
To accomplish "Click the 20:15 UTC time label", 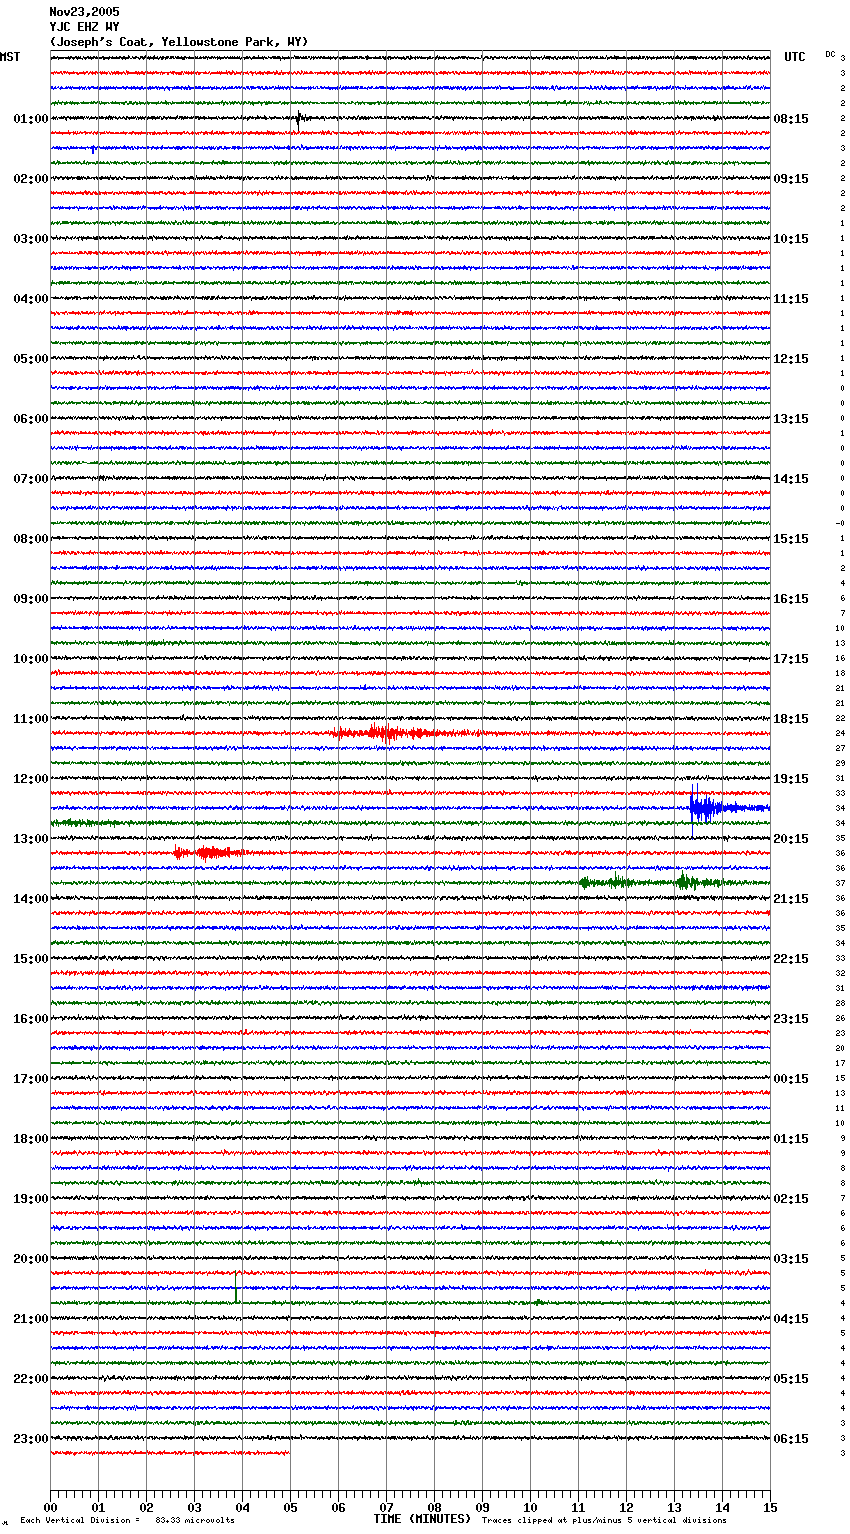I will pos(791,839).
